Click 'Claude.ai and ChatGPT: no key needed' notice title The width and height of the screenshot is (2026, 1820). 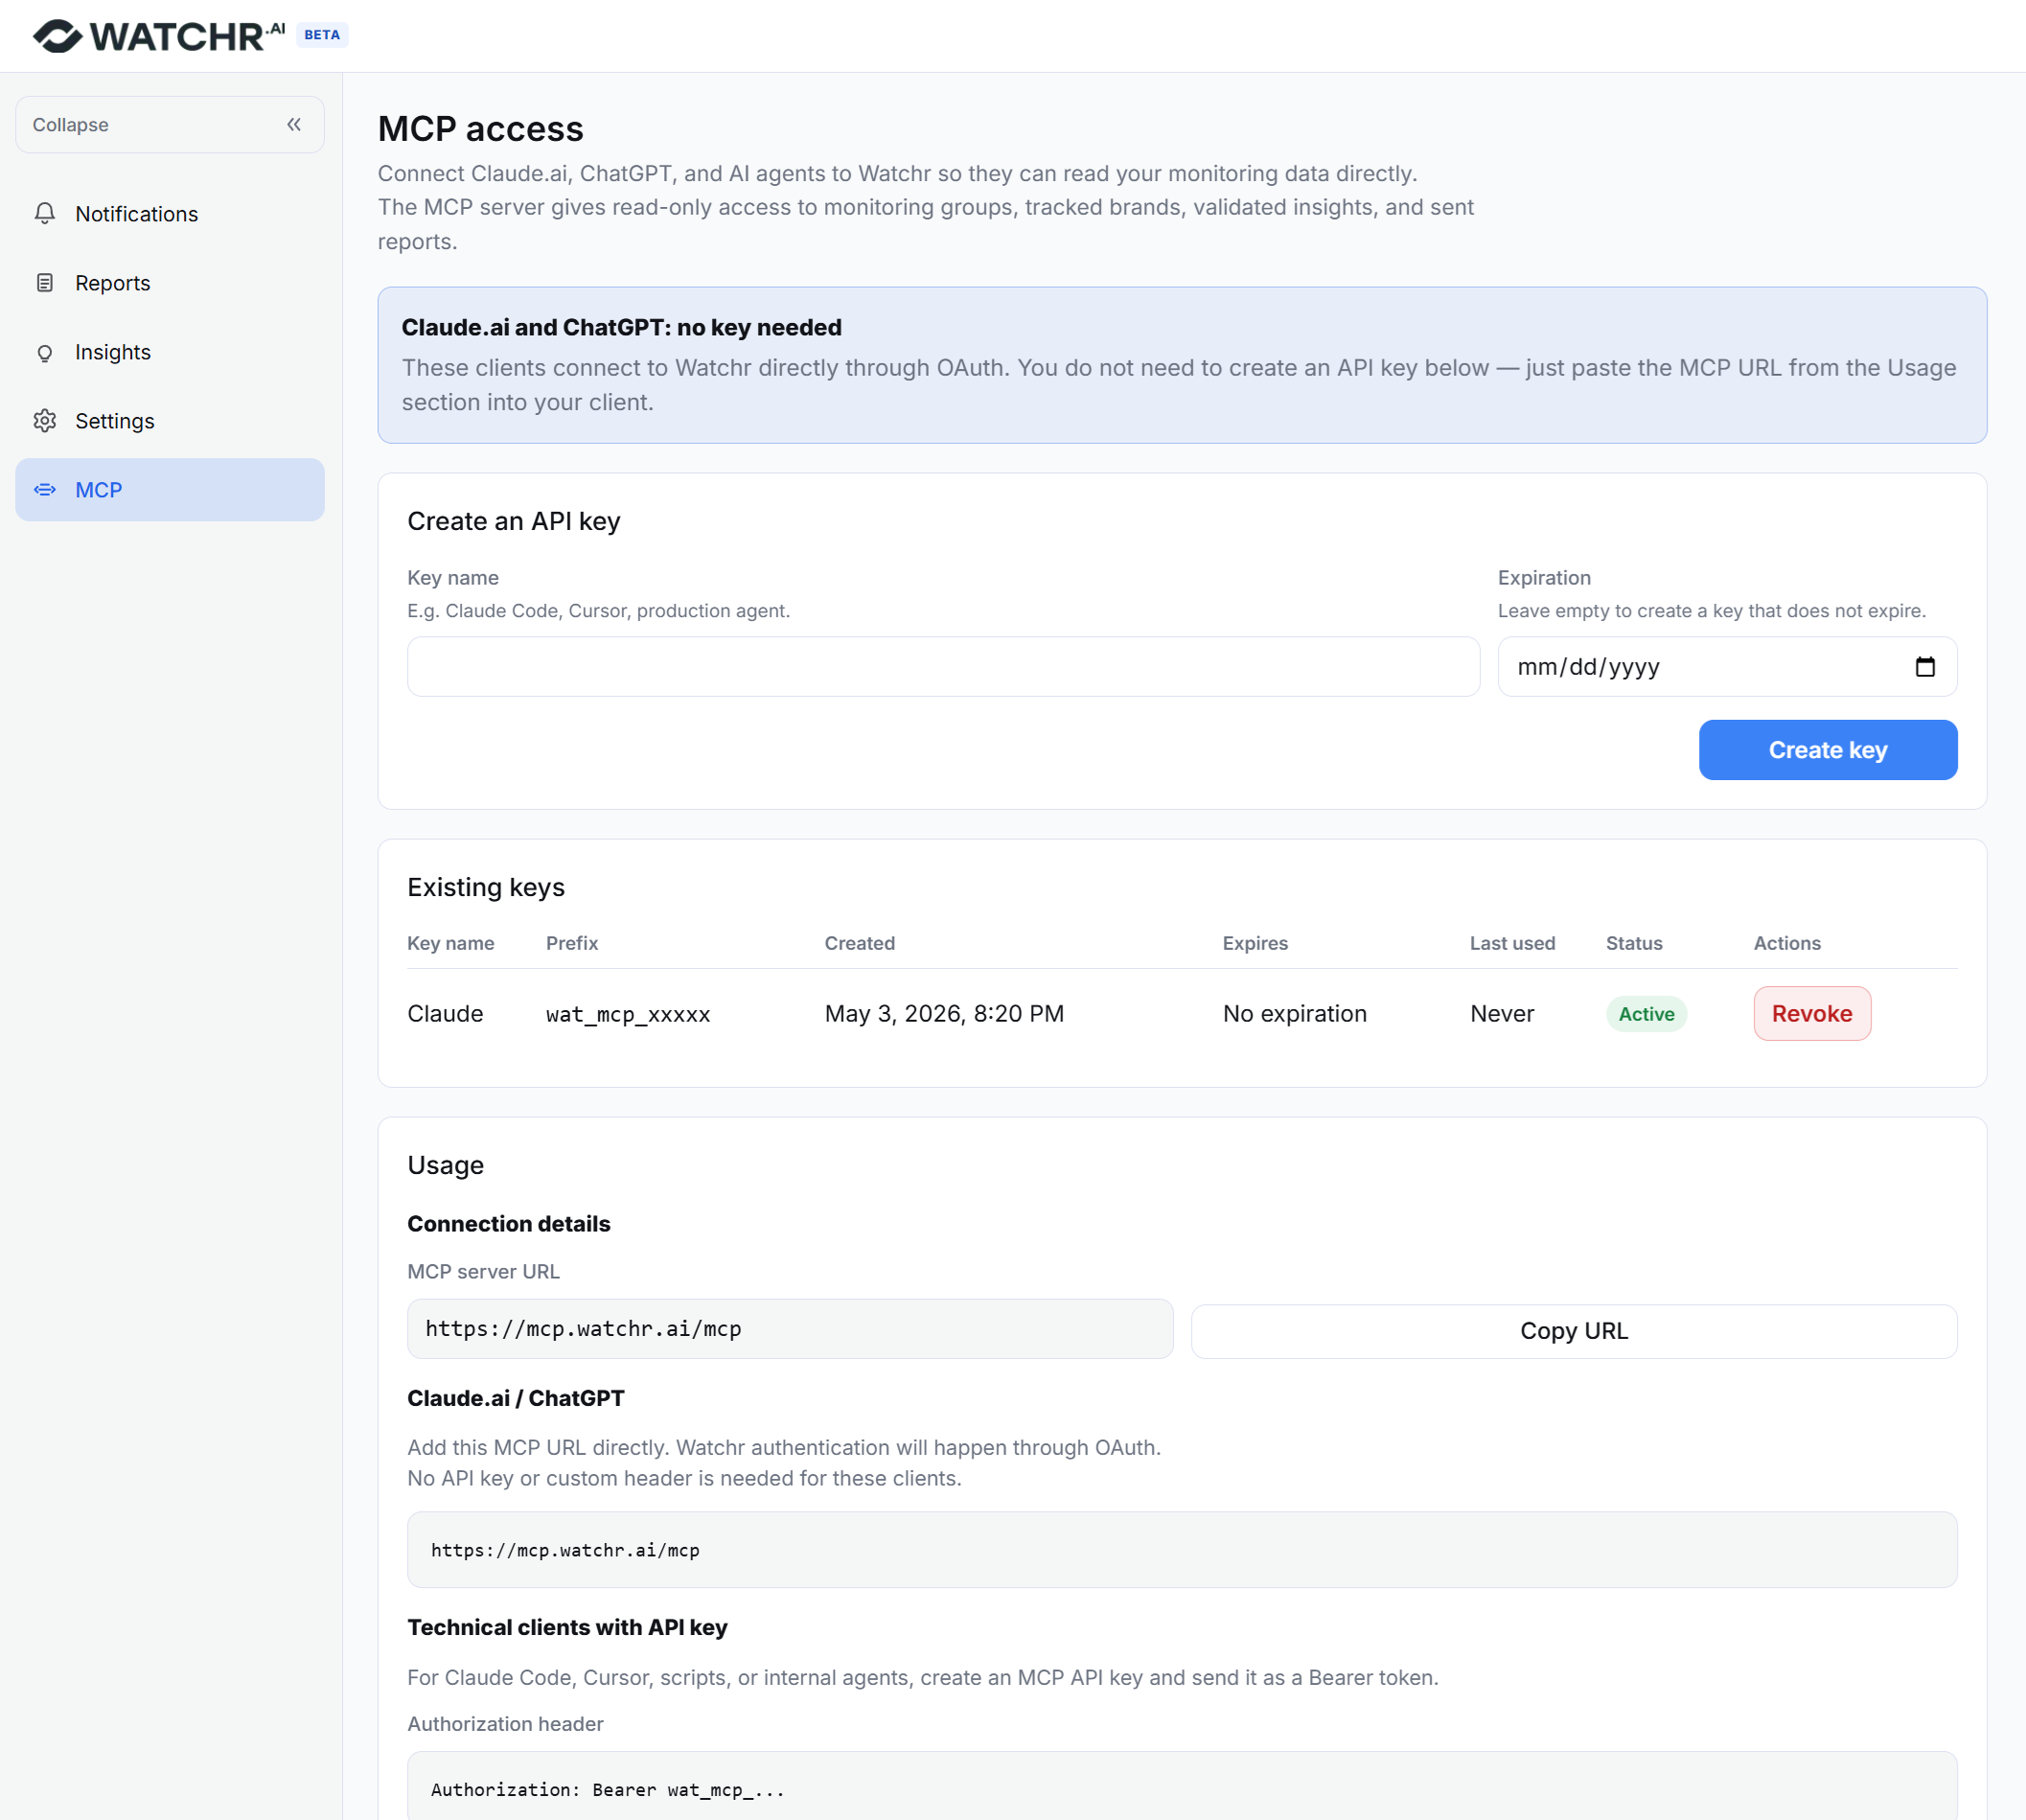point(621,327)
